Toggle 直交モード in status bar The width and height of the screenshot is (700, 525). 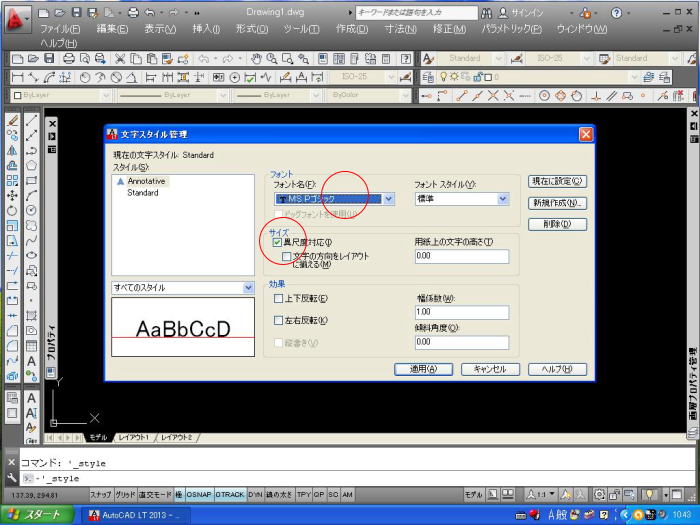point(154,495)
